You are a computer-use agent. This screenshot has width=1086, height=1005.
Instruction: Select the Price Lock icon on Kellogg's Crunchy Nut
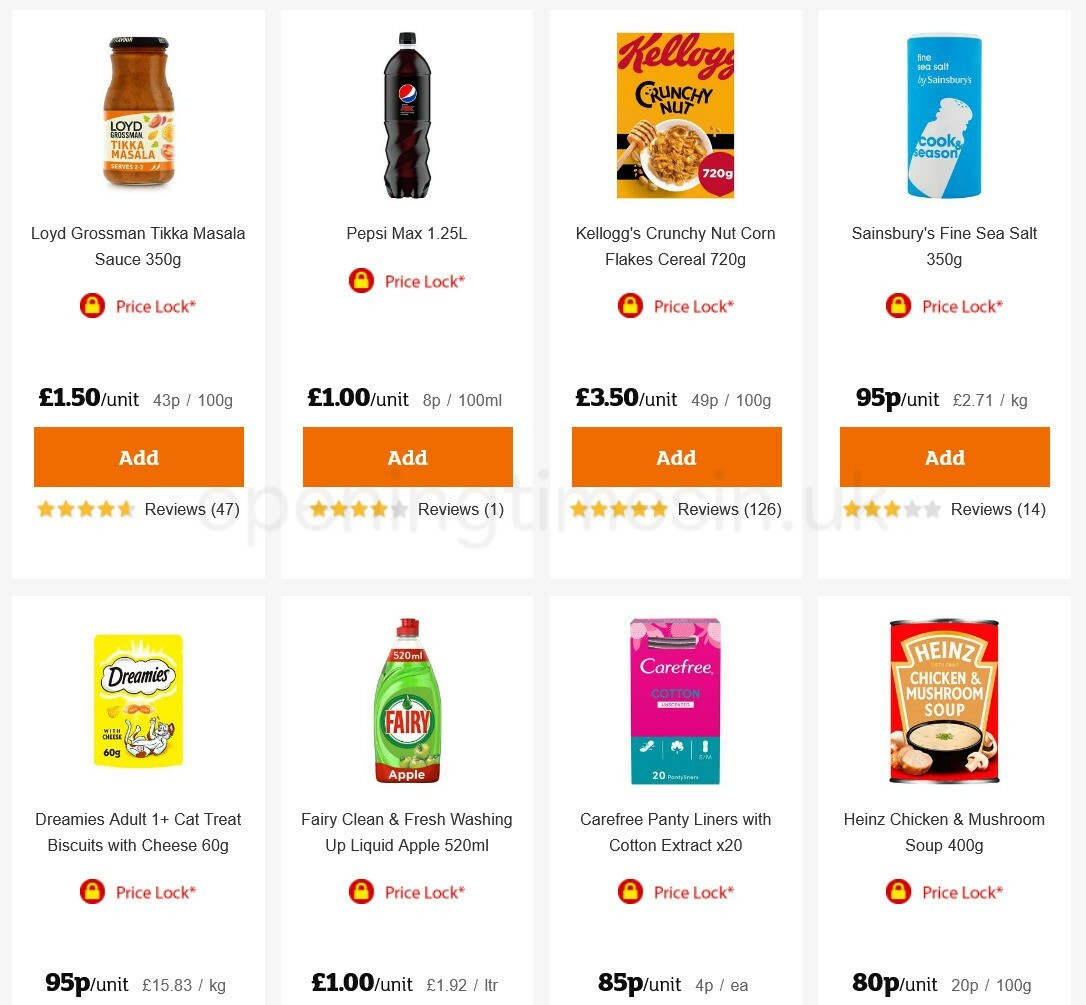click(630, 306)
